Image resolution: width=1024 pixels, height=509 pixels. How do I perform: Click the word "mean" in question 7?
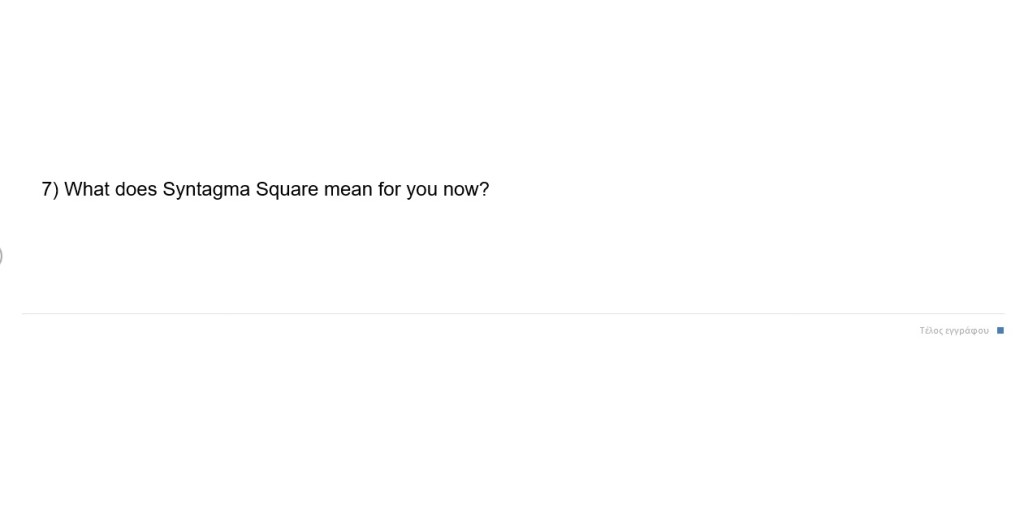coord(348,189)
